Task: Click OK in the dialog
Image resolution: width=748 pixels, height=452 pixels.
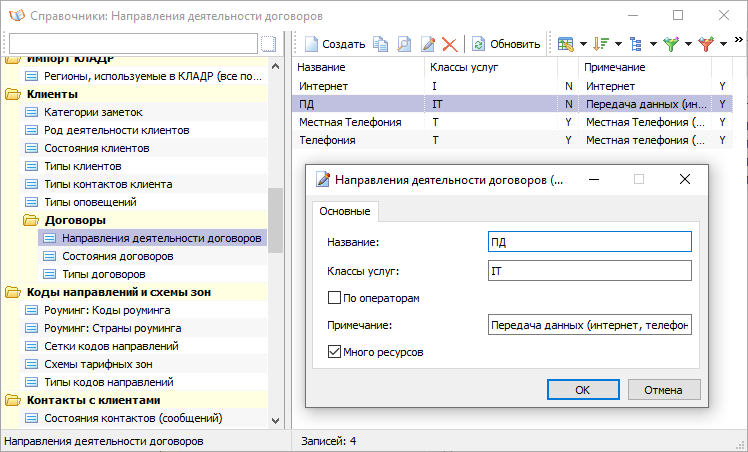Action: point(583,390)
